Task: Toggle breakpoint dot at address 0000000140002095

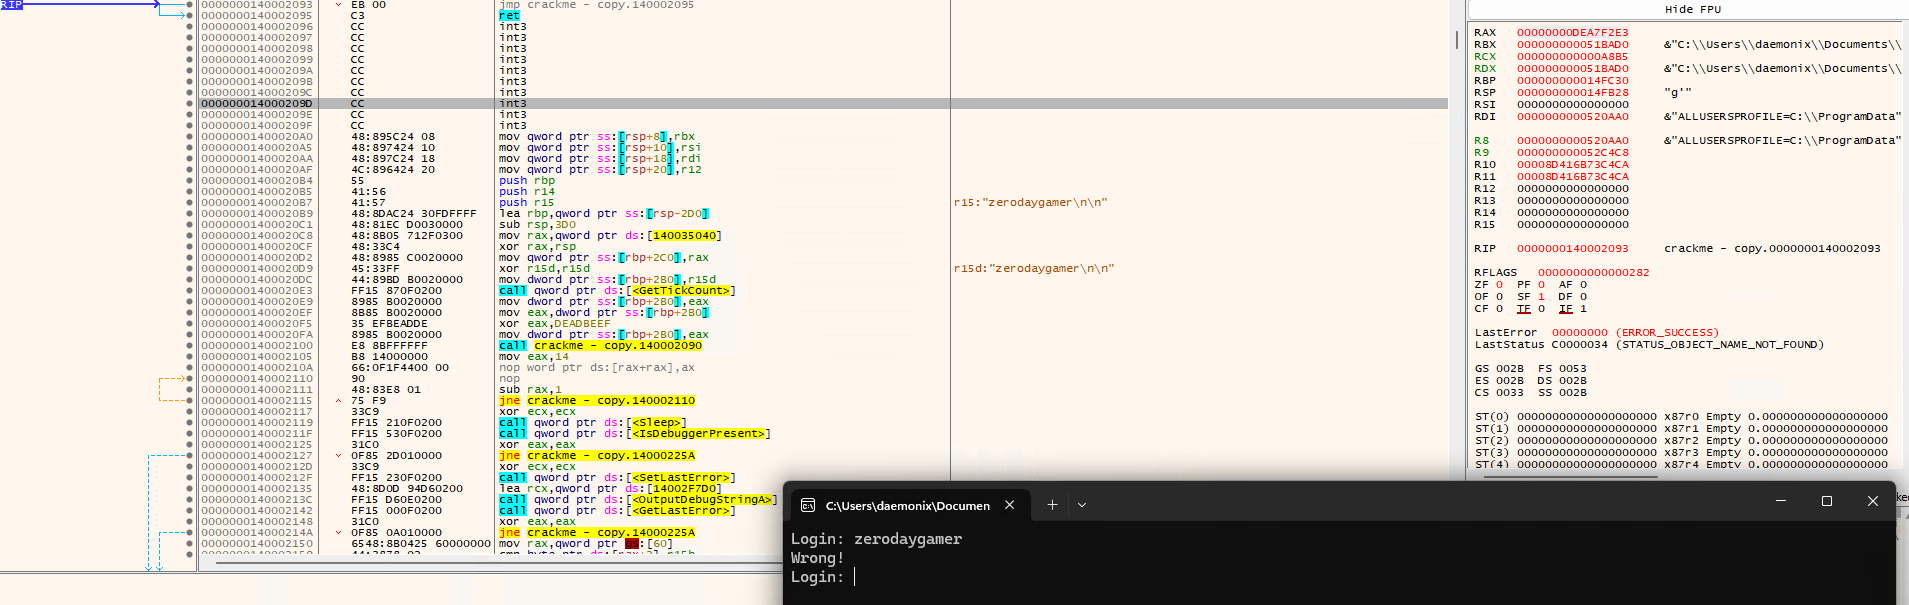Action: [x=189, y=16]
